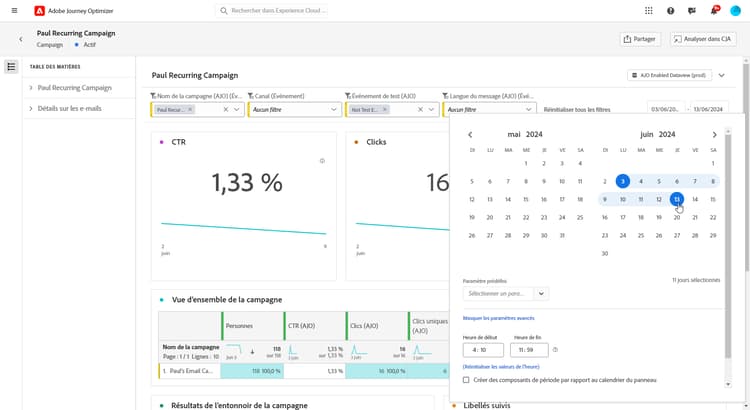Select May 1 in calendar
Viewport: 750px width, 410px height.
coord(526,164)
